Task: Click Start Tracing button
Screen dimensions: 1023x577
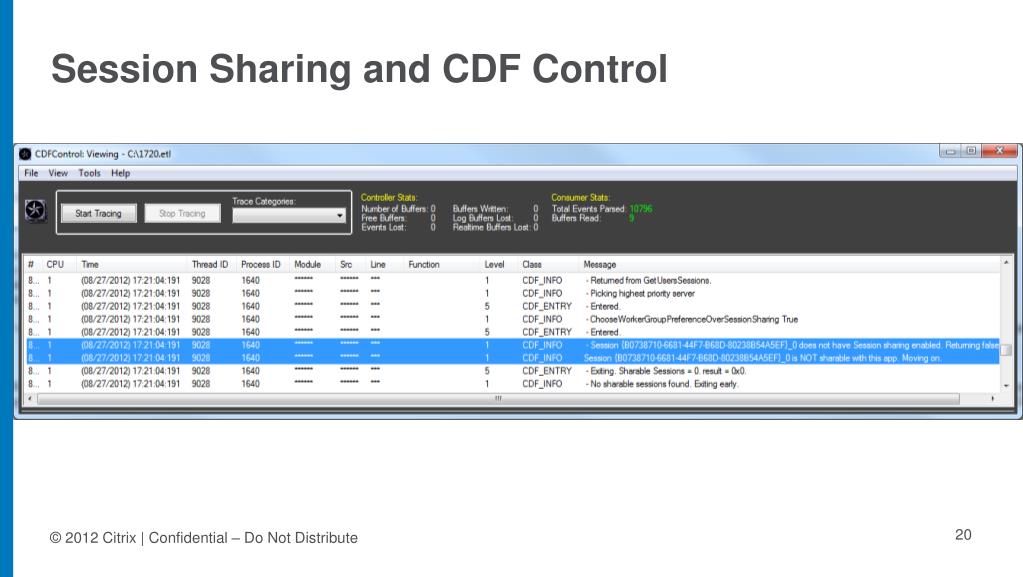Action: click(x=99, y=213)
